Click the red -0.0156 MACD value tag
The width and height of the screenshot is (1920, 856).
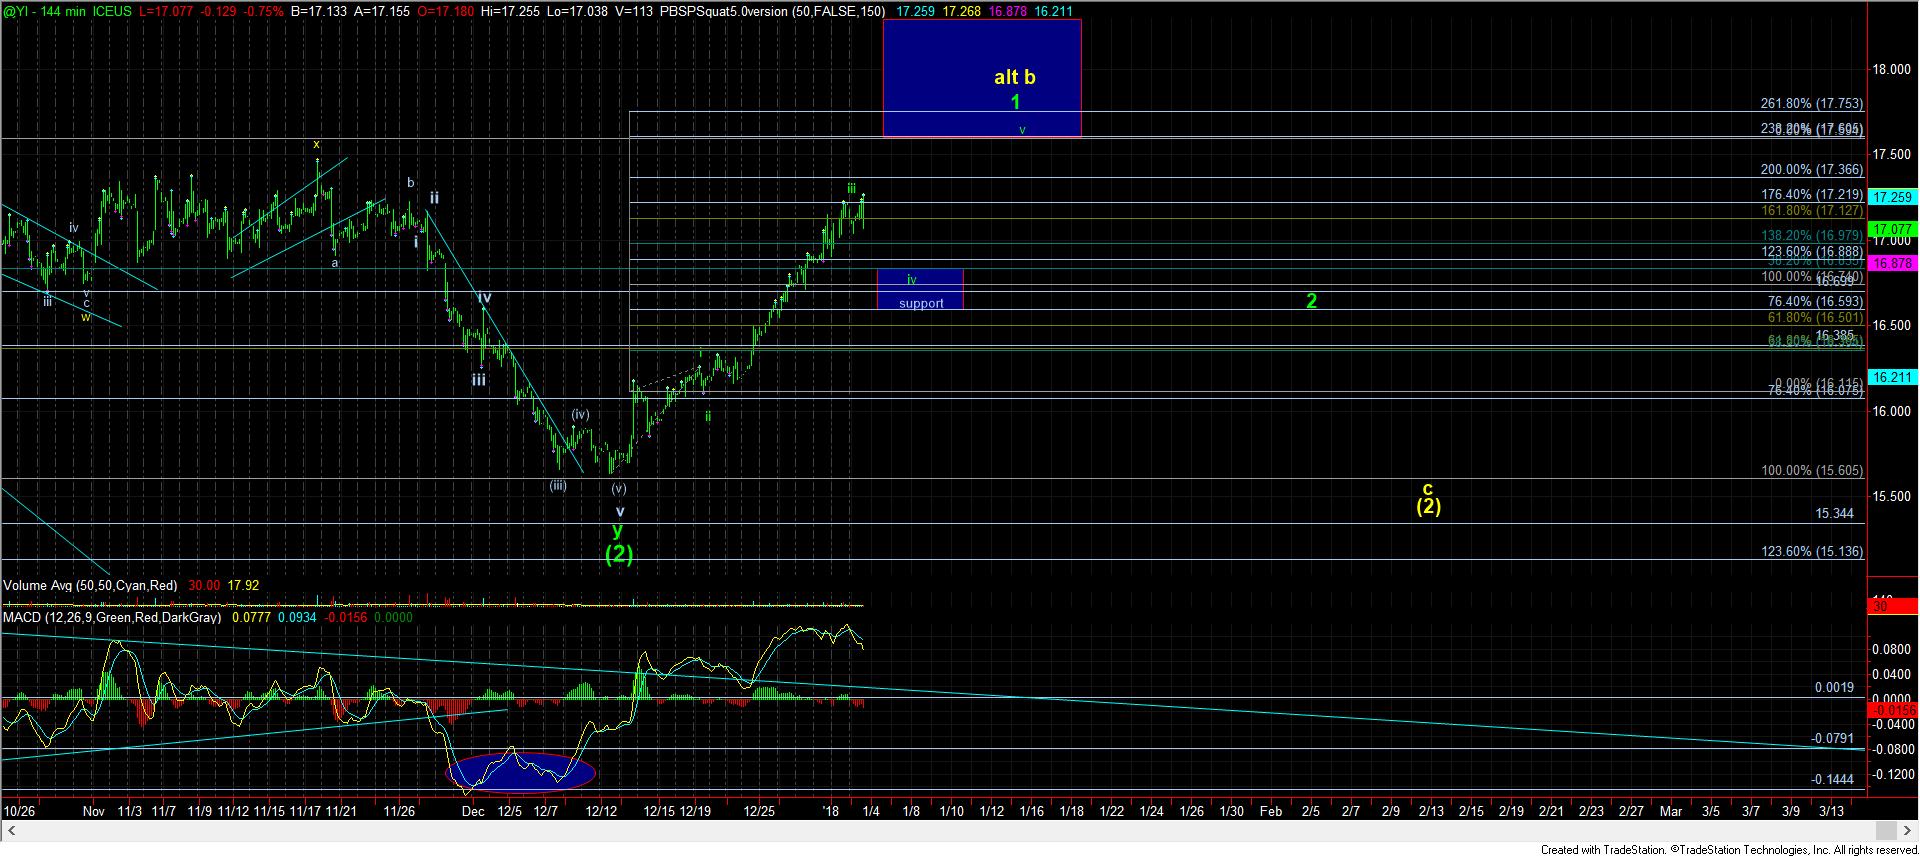1892,709
